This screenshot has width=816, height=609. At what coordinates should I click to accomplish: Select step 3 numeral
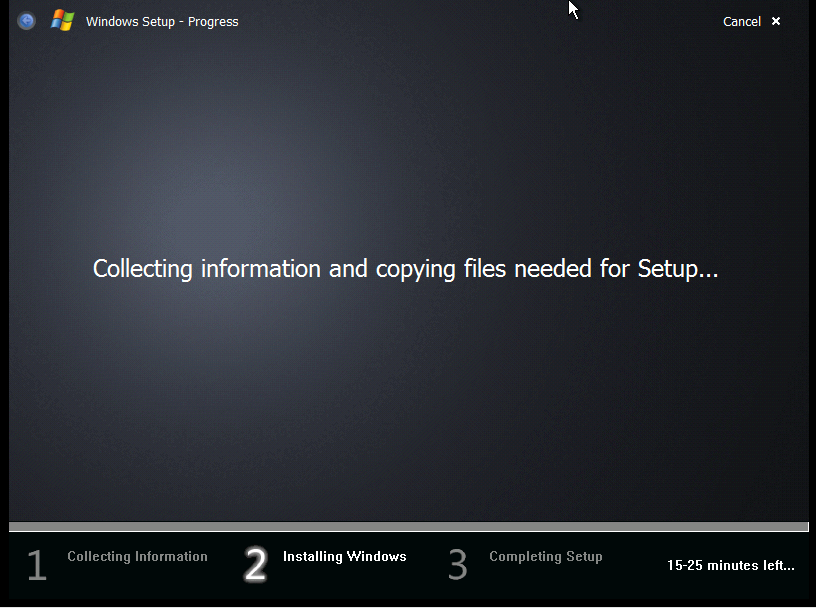458,565
